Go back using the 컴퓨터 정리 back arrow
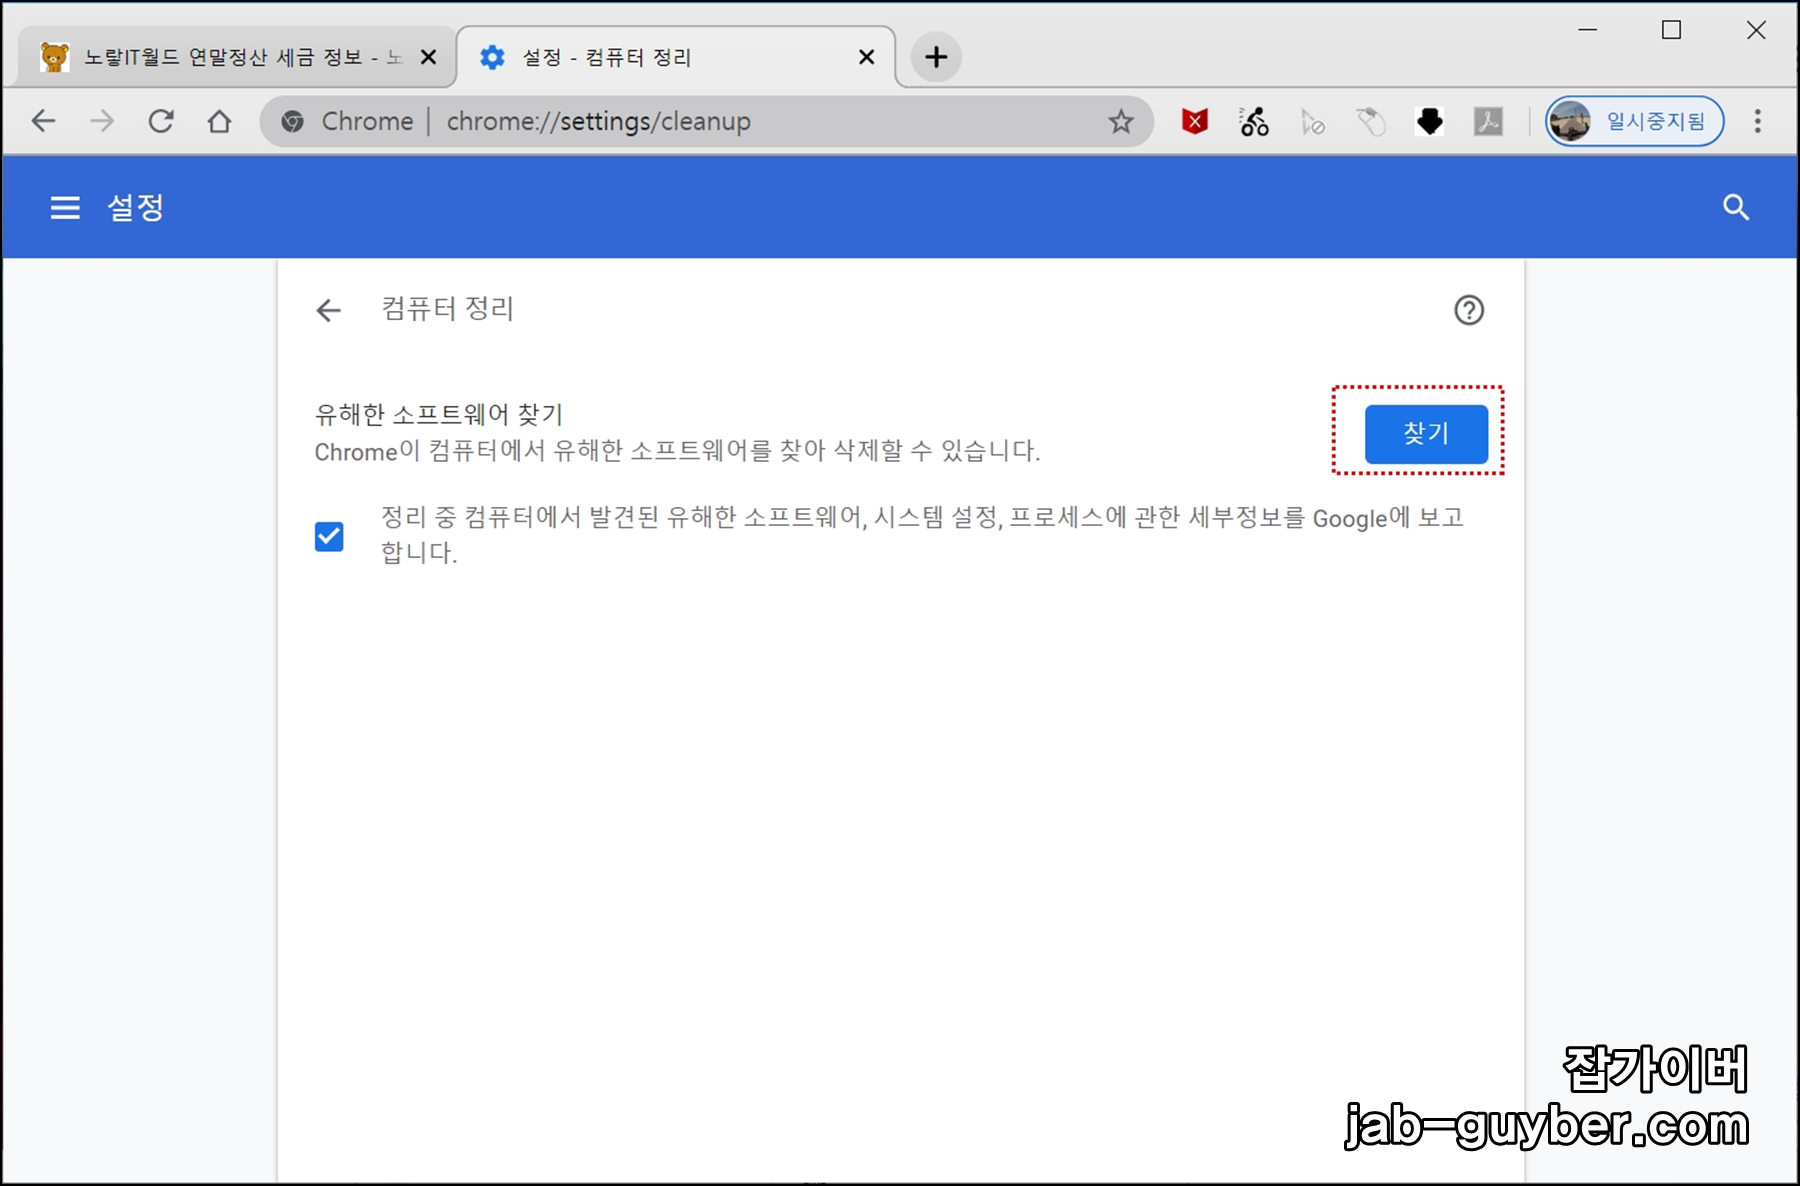The image size is (1800, 1186). (328, 311)
